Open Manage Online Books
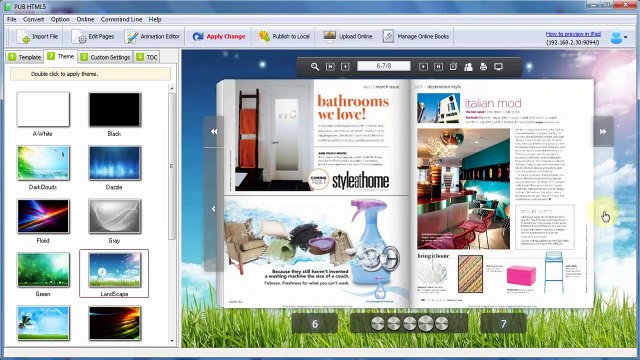 click(x=416, y=36)
